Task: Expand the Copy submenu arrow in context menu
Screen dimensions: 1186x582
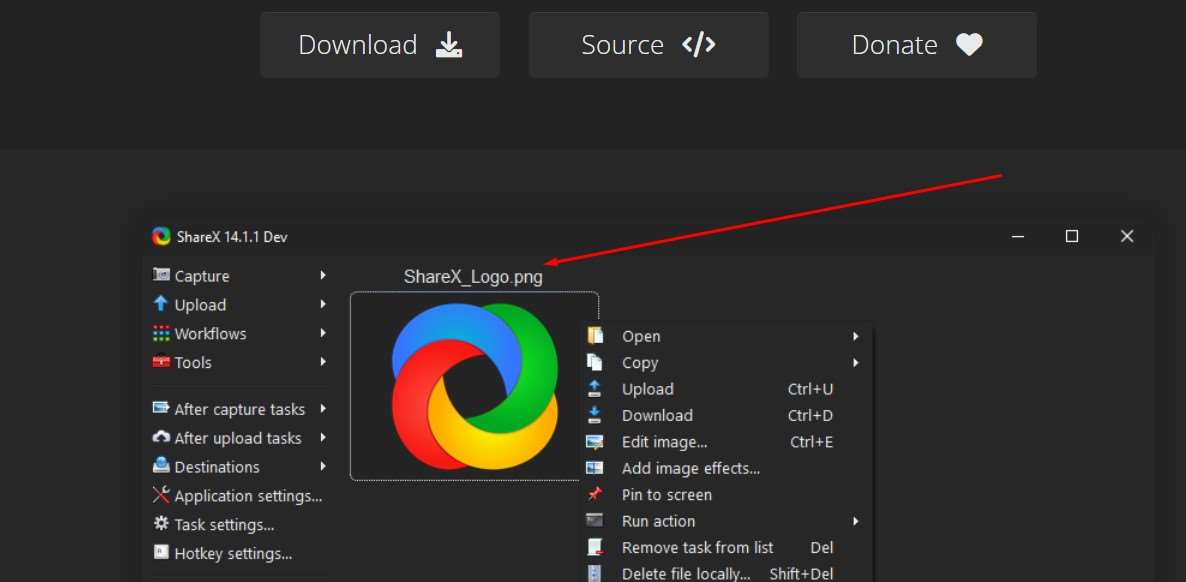Action: pyautogui.click(x=856, y=363)
